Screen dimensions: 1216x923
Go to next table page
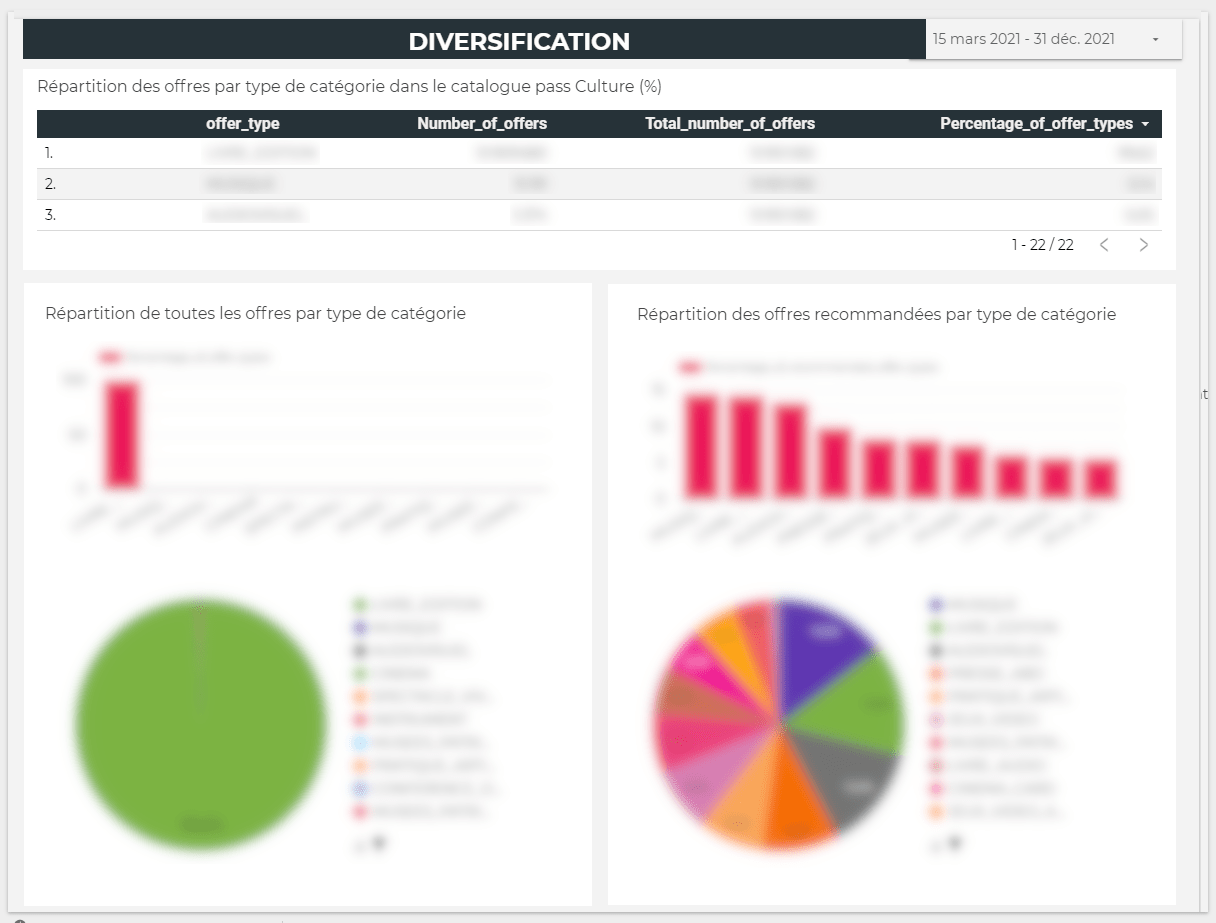tap(1144, 245)
